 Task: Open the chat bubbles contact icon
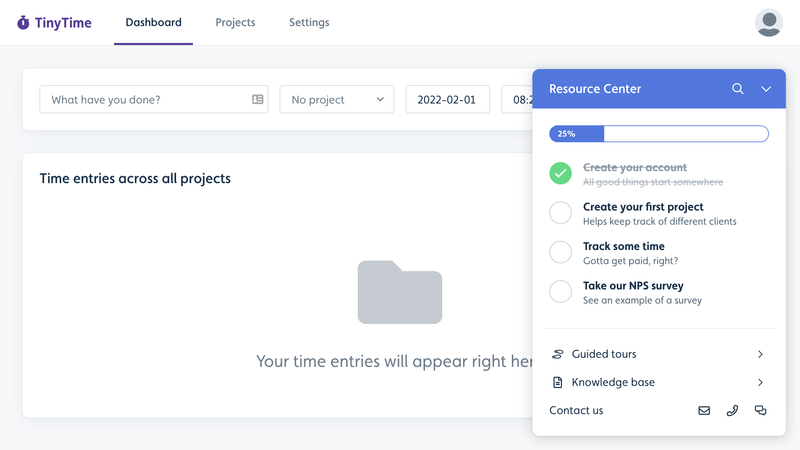tap(761, 410)
